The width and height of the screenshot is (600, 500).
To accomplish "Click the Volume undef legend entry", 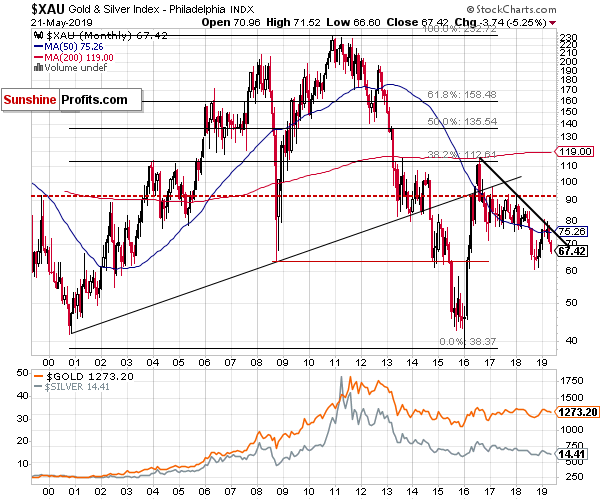I will (x=70, y=68).
